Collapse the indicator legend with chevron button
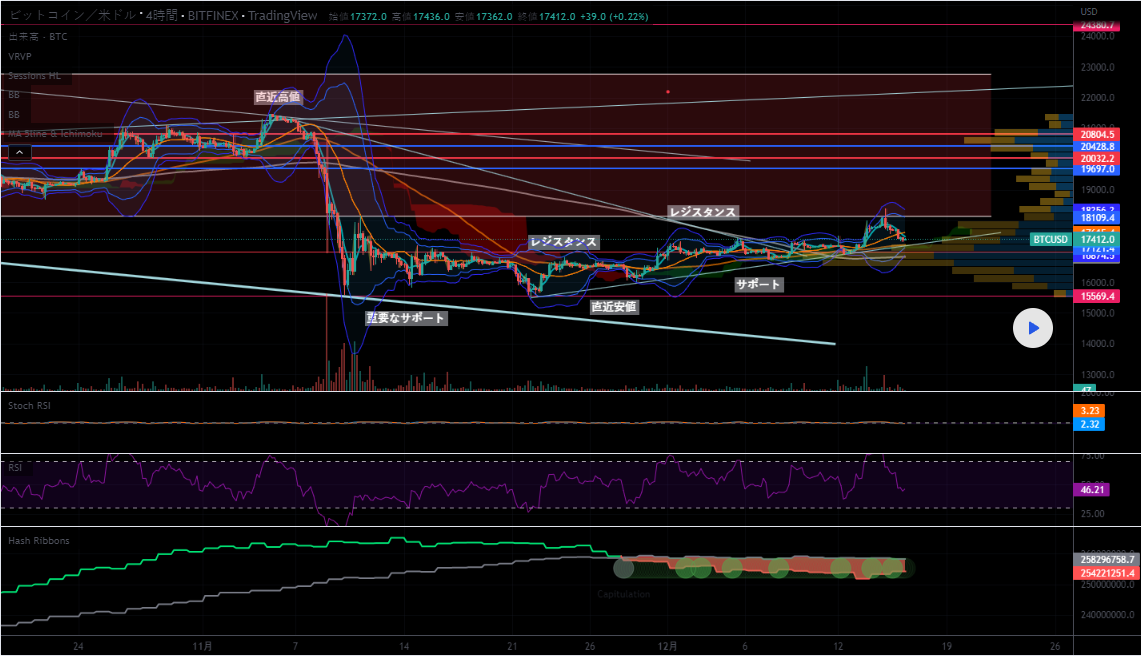The image size is (1141, 657). pos(18,152)
